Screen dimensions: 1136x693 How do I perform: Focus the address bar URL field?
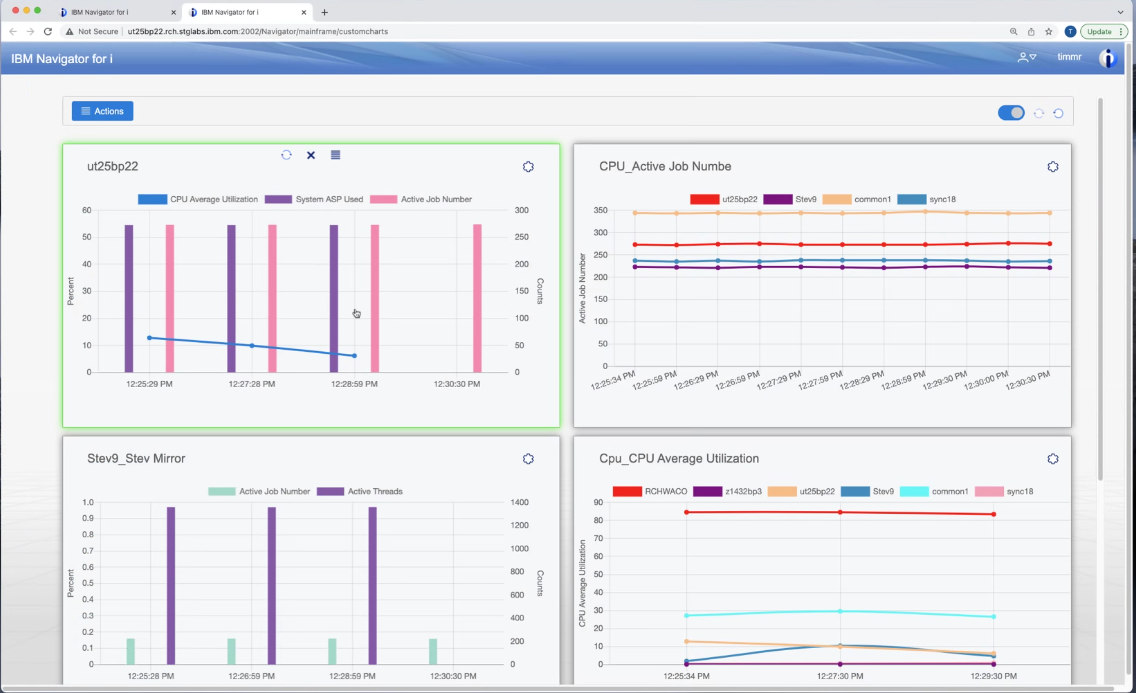click(257, 31)
